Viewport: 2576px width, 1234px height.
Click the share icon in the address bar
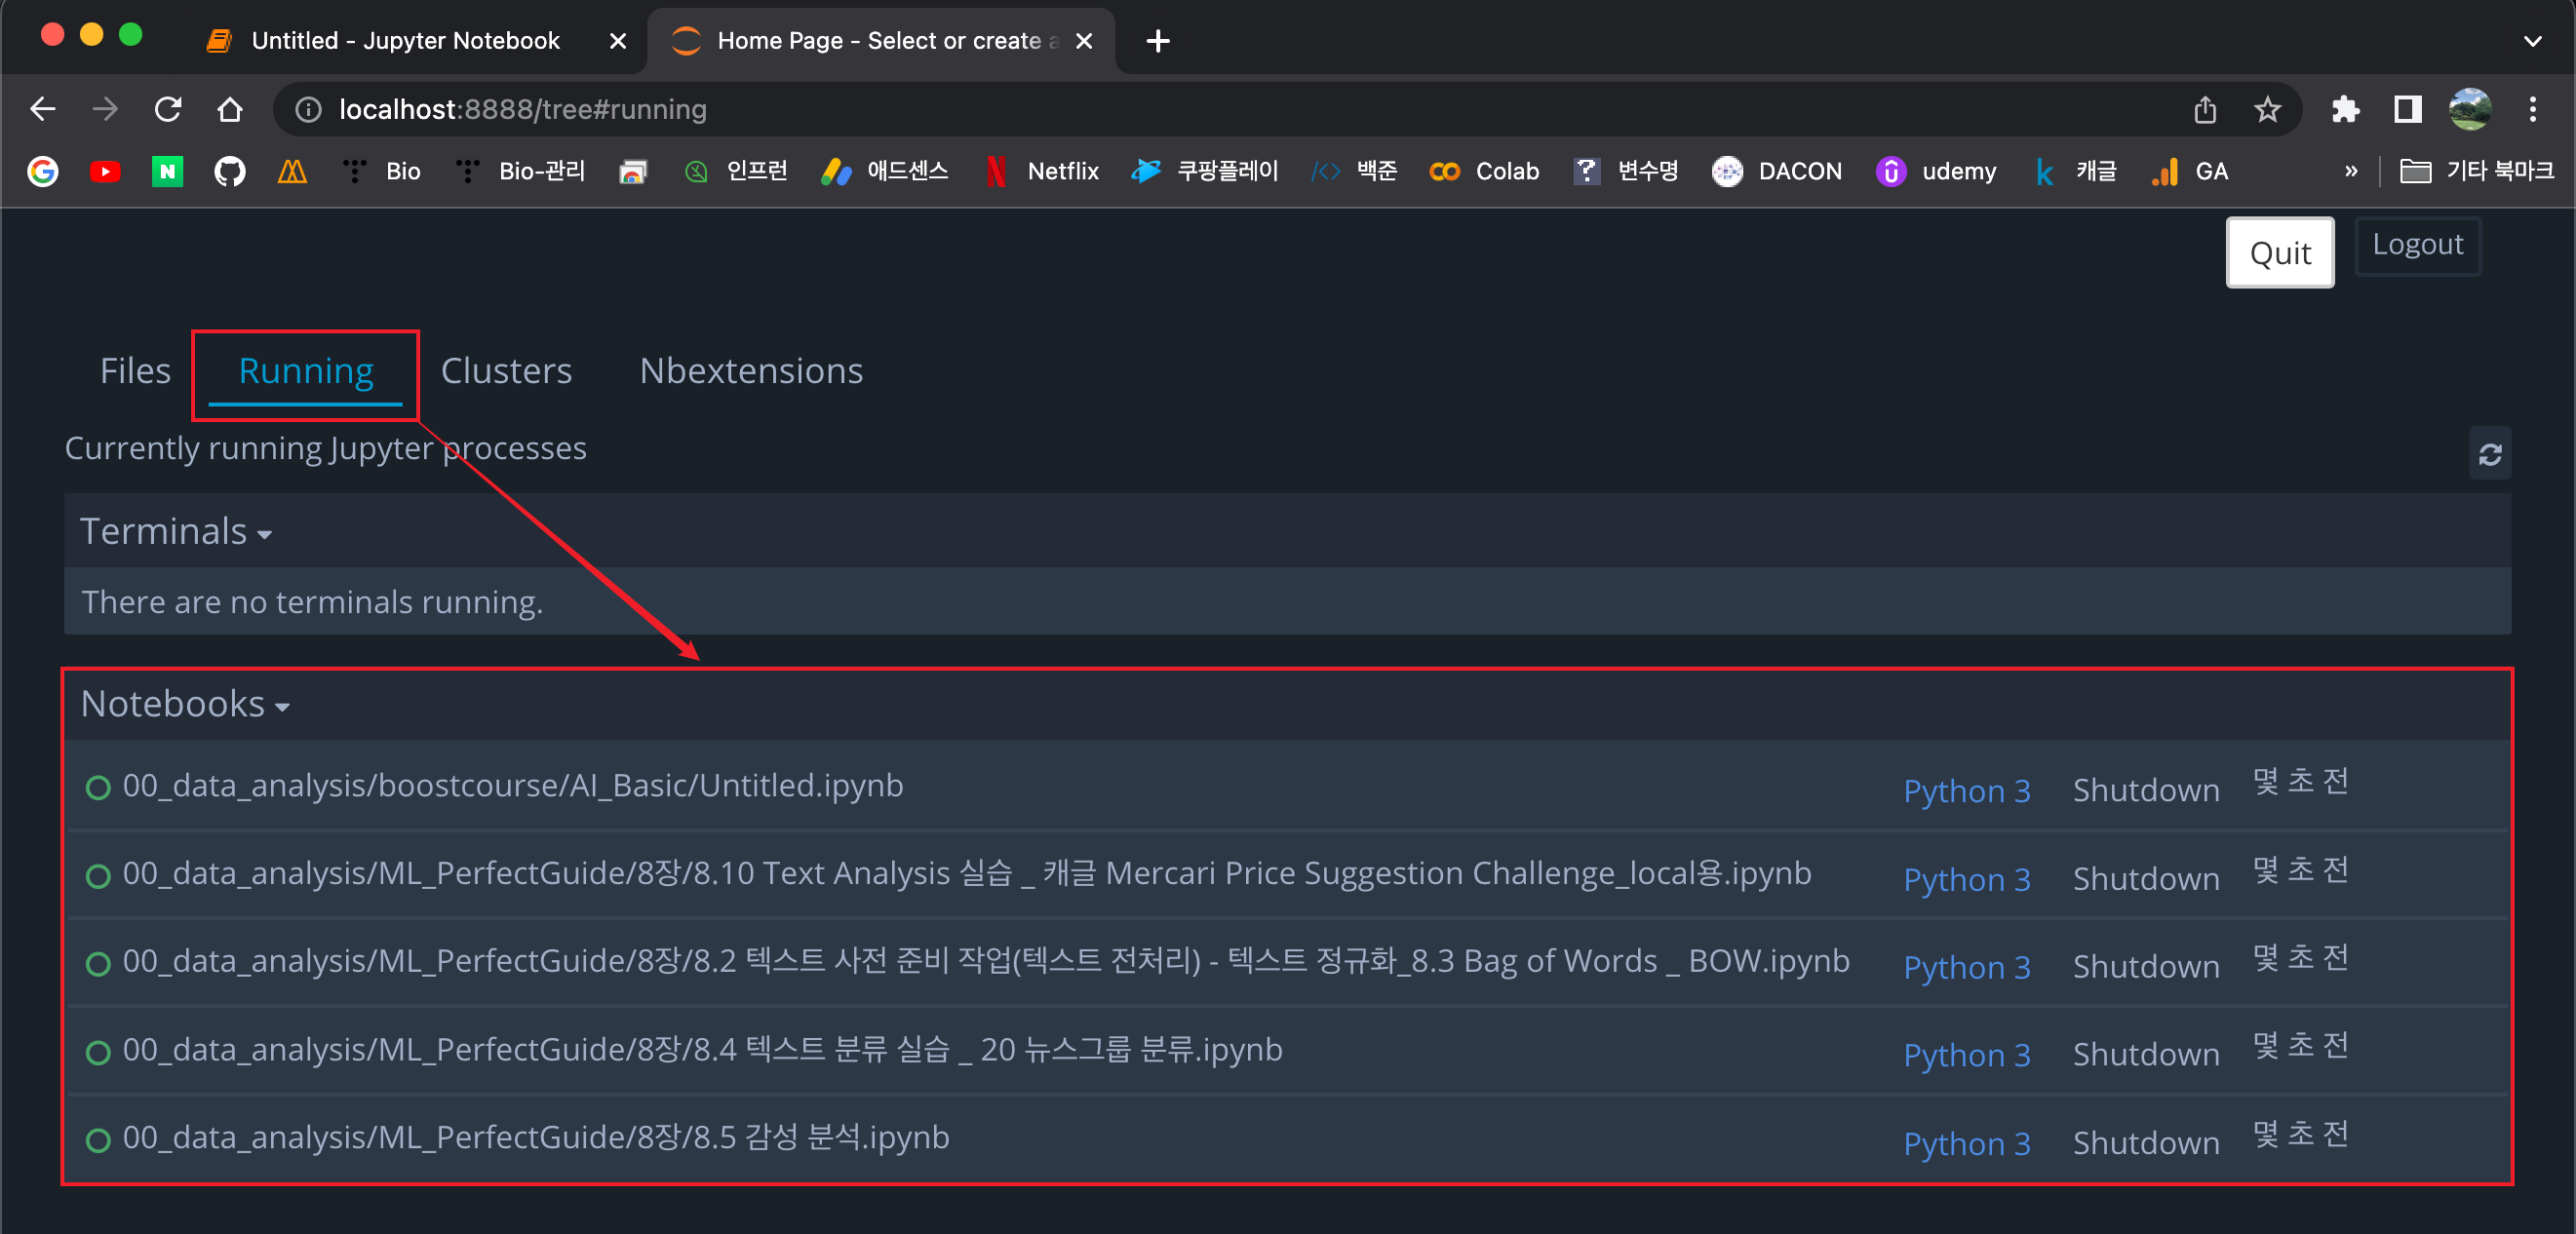tap(2206, 109)
